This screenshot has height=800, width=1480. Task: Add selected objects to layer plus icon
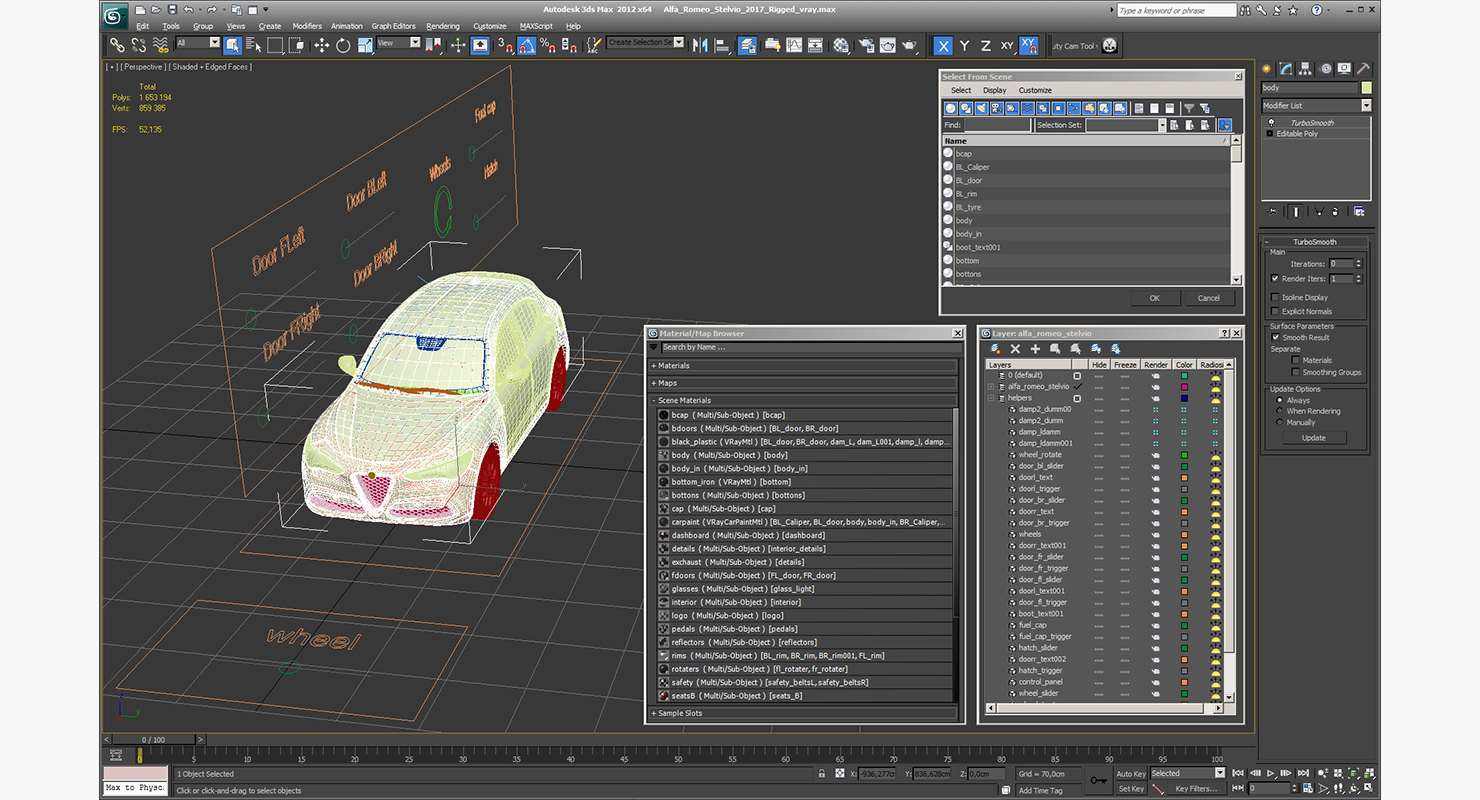[1035, 349]
